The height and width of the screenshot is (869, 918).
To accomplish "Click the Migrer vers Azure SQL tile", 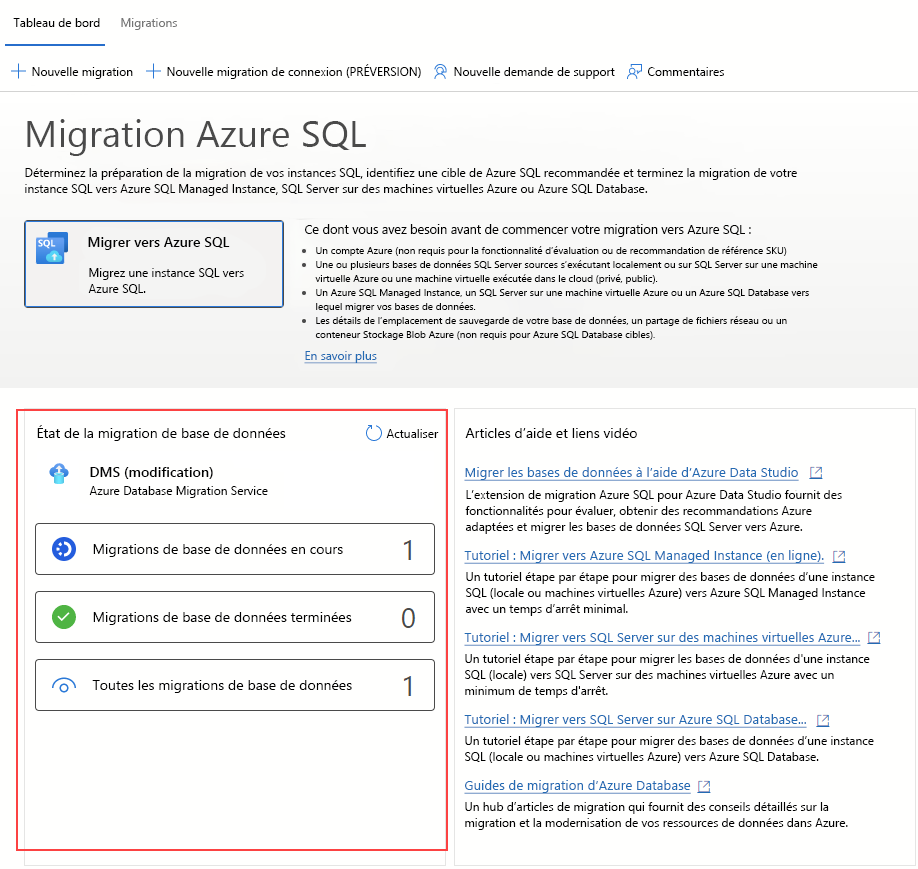I will tap(153, 263).
